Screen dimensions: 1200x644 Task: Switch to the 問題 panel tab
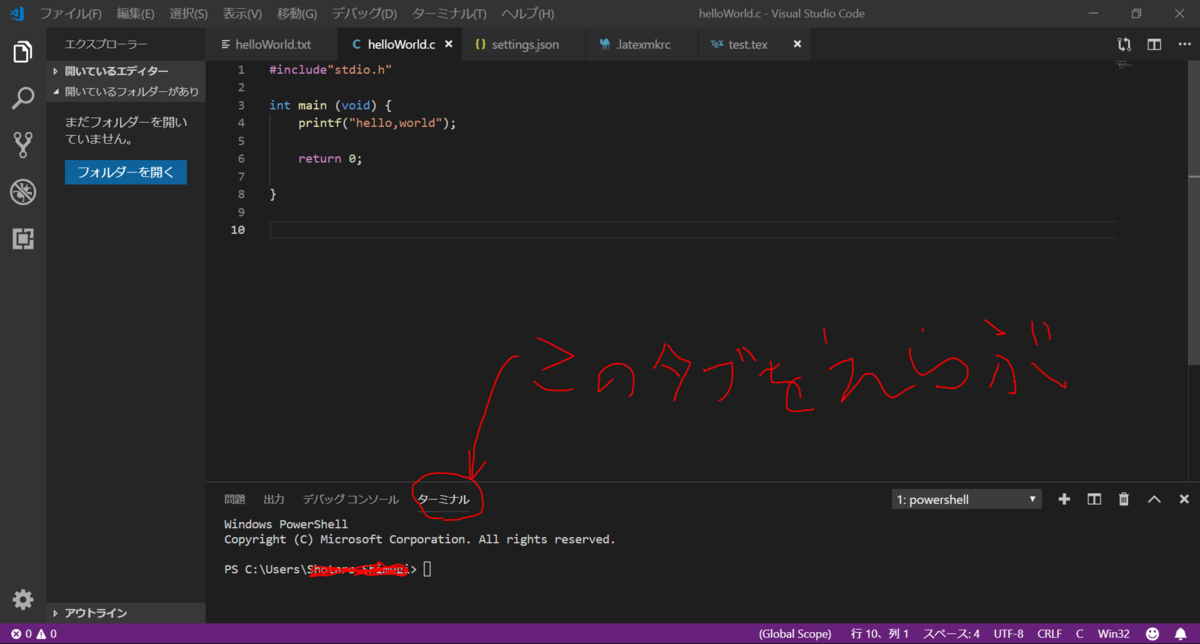(234, 499)
